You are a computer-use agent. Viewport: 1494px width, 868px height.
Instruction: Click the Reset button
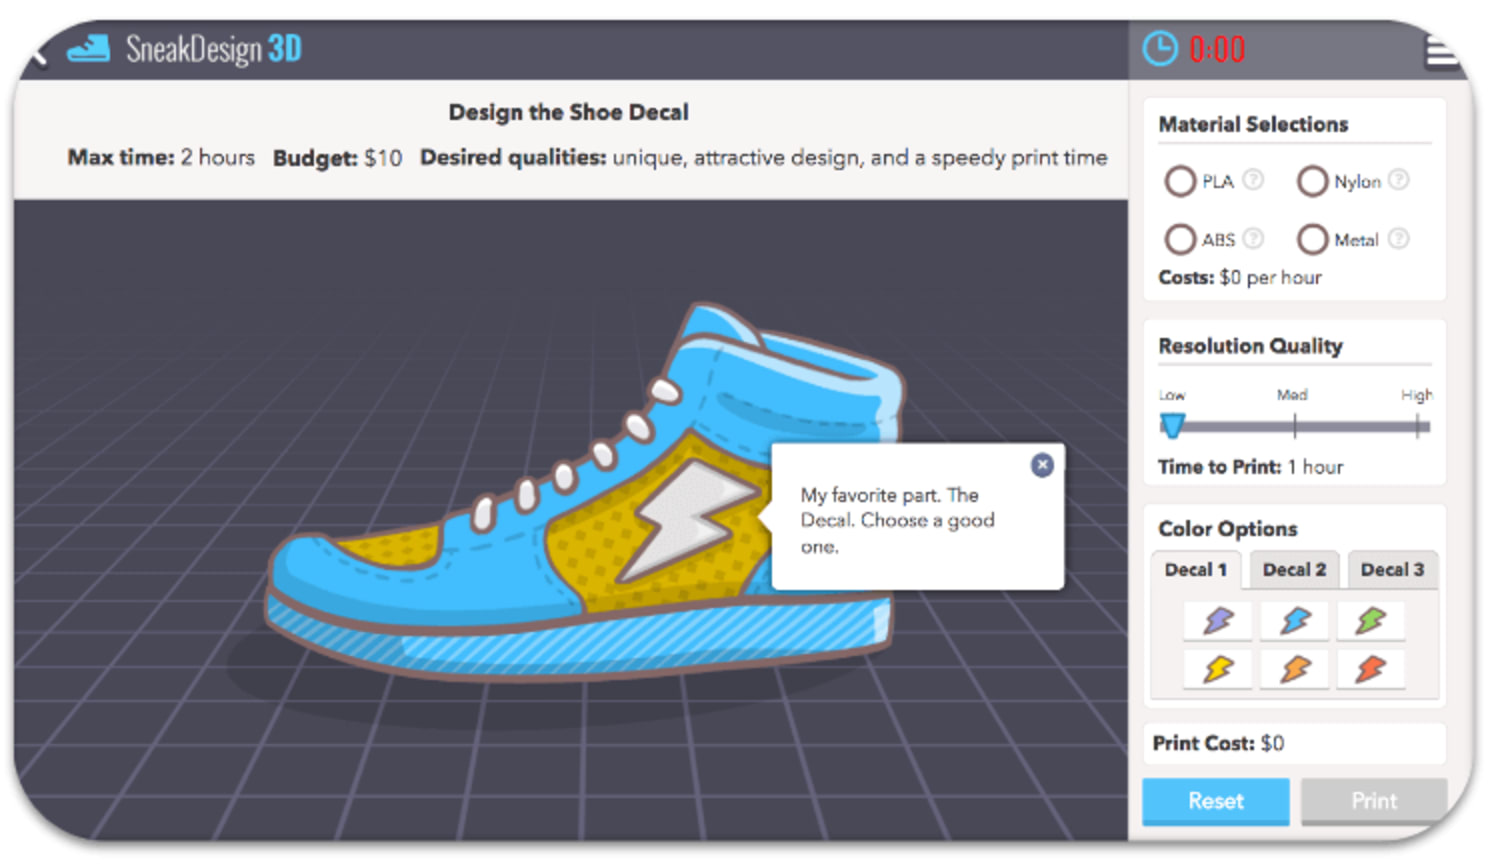tap(1215, 801)
